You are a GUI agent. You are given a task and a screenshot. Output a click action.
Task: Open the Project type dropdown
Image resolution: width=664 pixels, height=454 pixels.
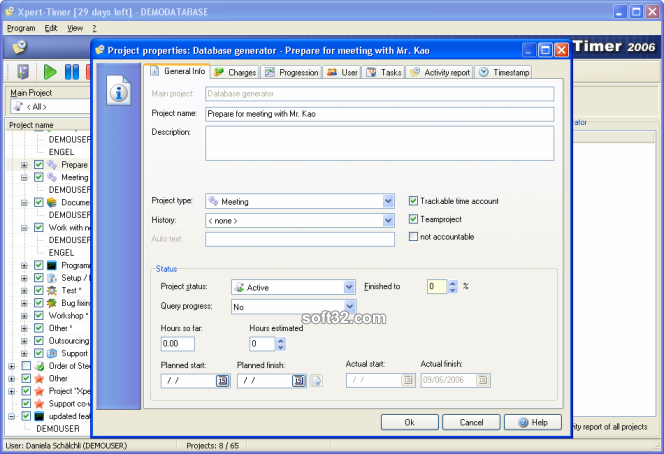(x=388, y=201)
